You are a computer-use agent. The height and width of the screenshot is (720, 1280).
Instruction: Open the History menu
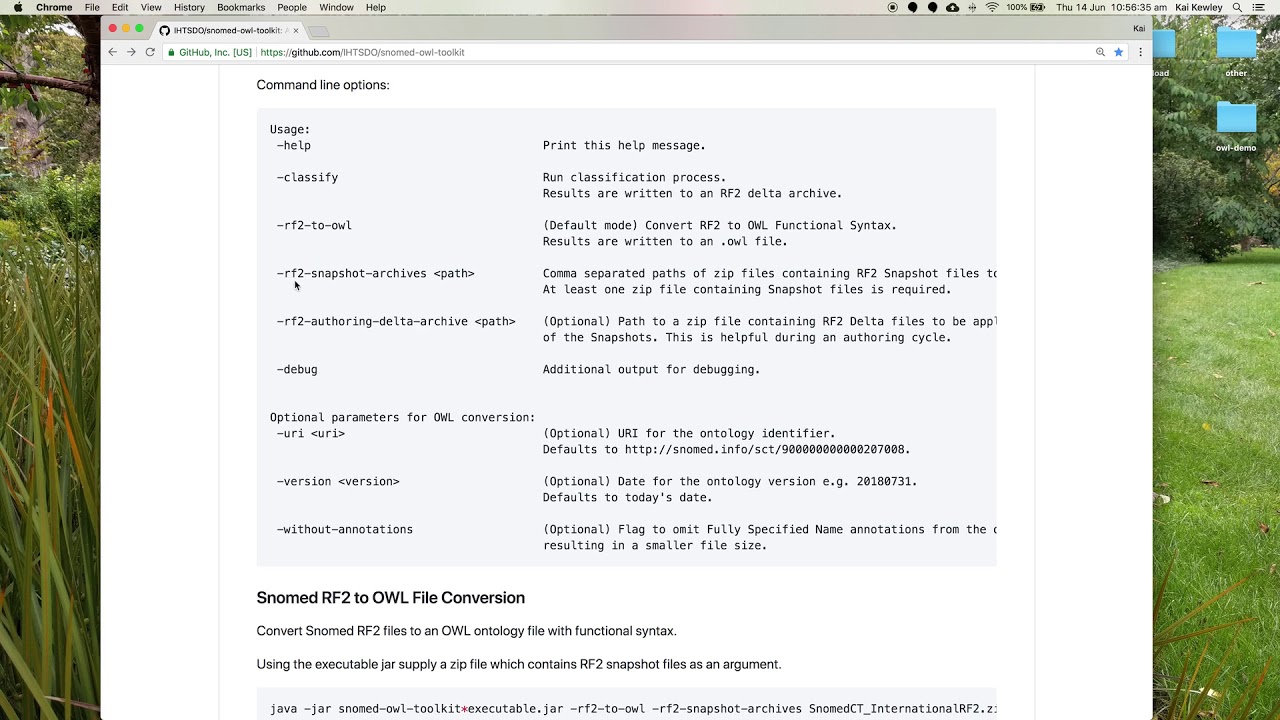pyautogui.click(x=189, y=7)
